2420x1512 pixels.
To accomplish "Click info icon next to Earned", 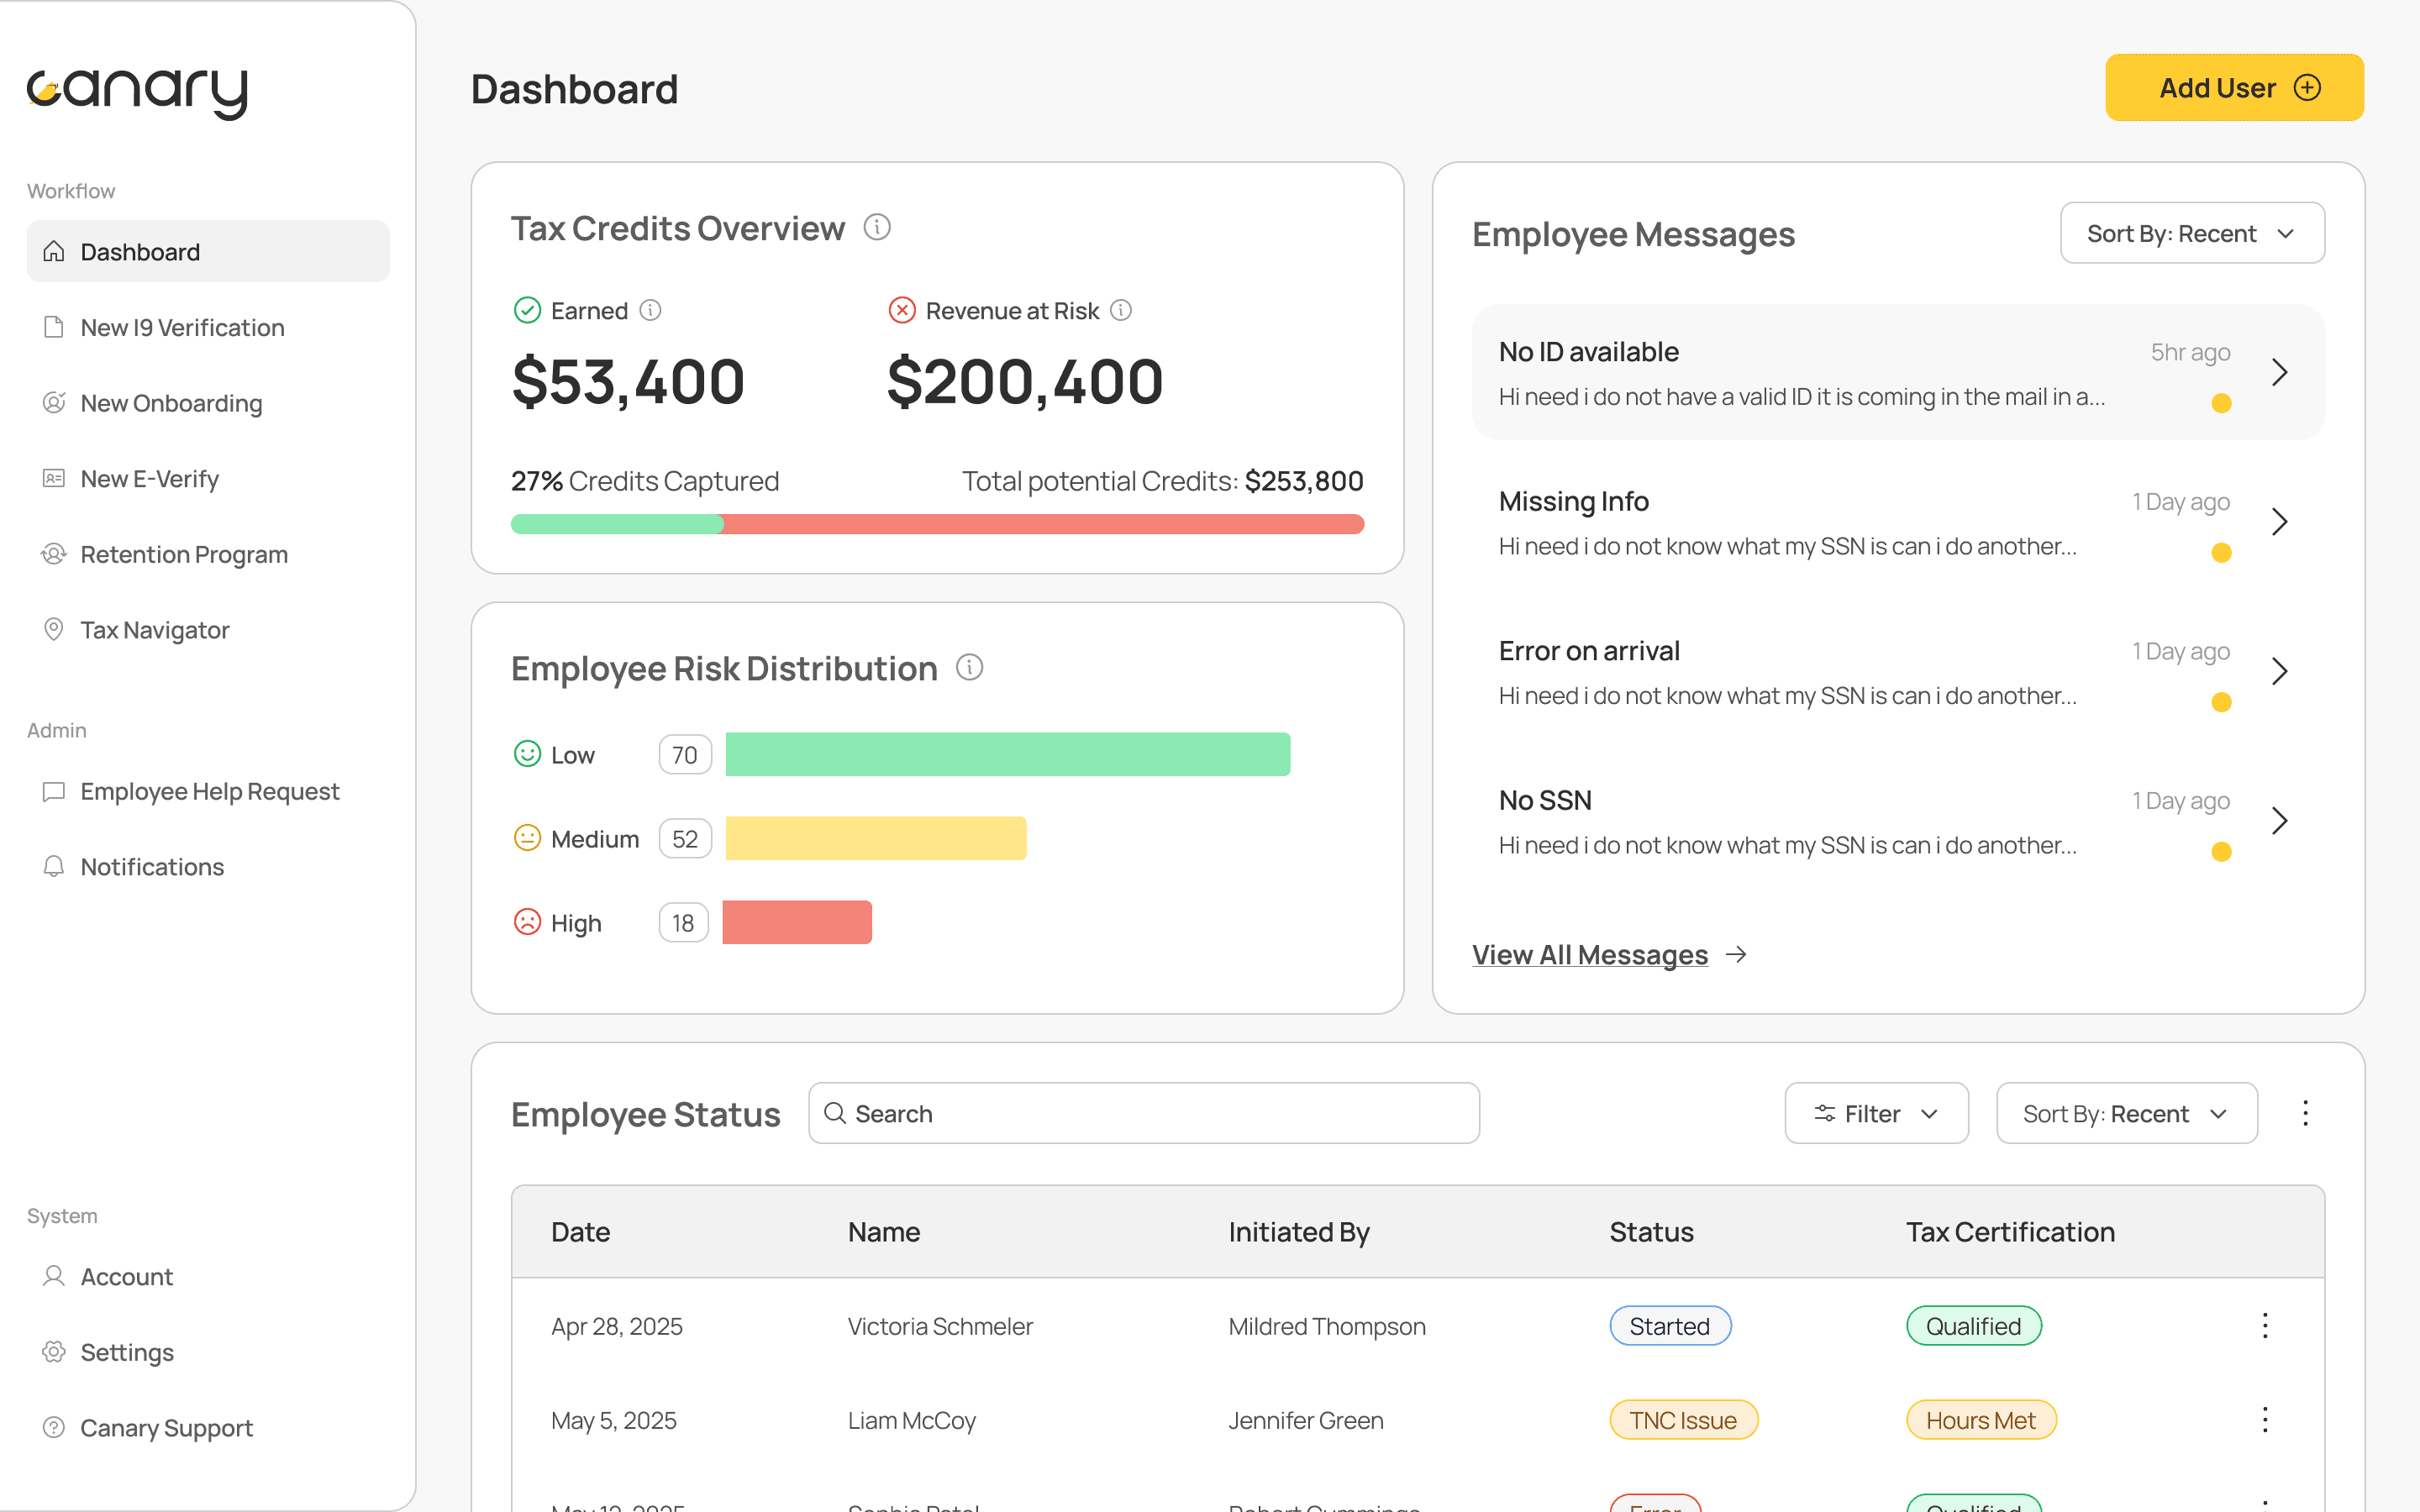I will pos(651,311).
